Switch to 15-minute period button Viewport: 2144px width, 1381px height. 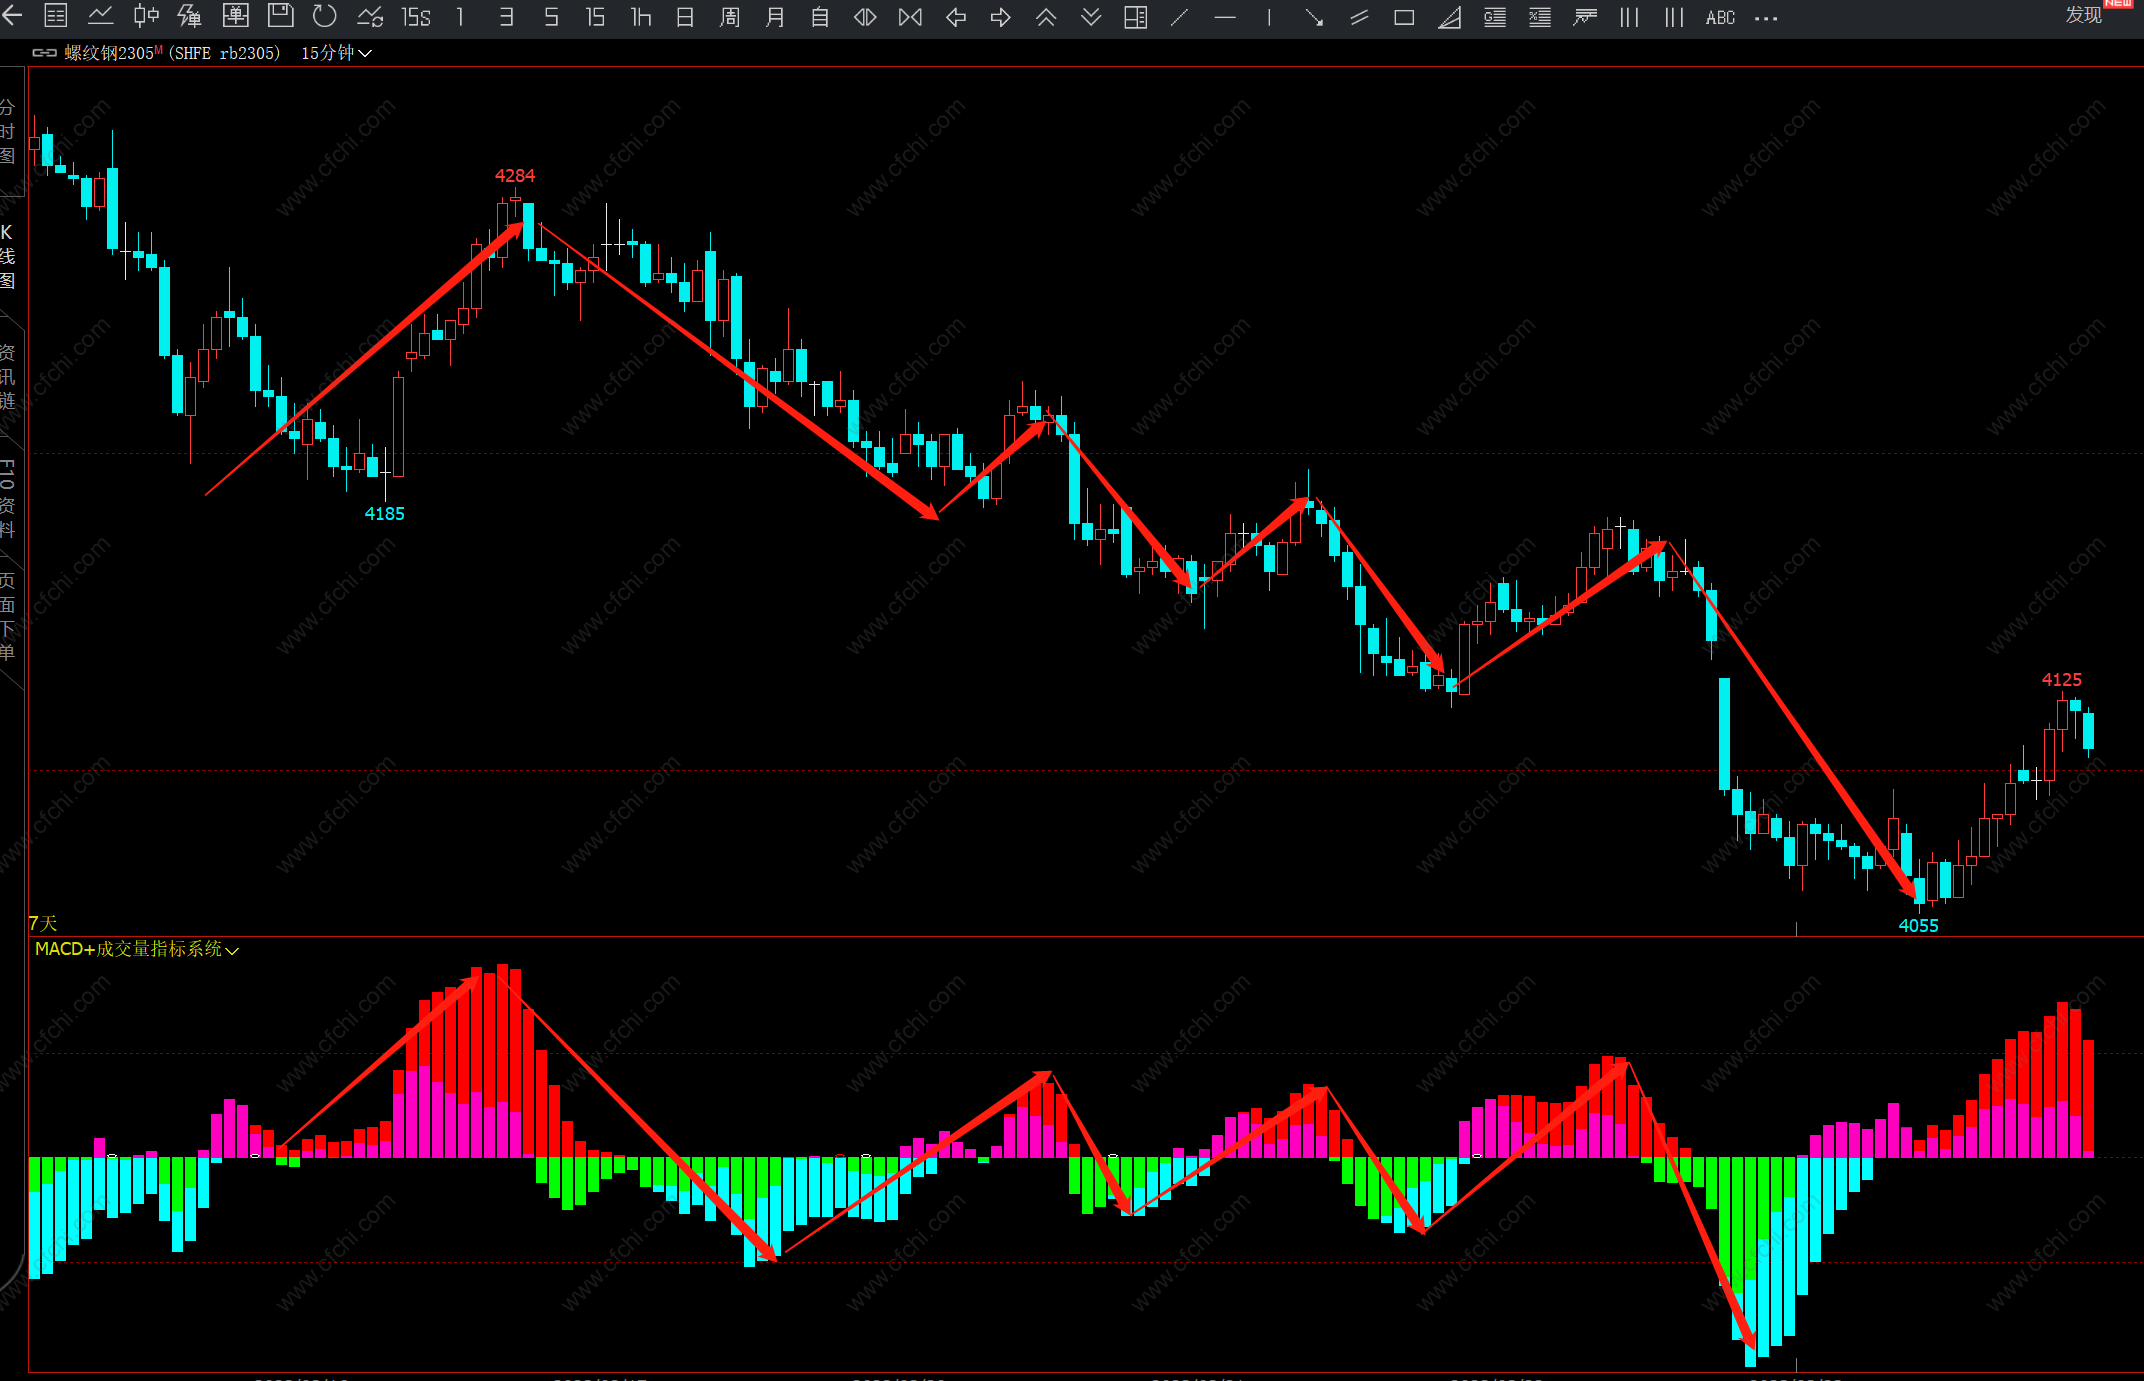(596, 17)
